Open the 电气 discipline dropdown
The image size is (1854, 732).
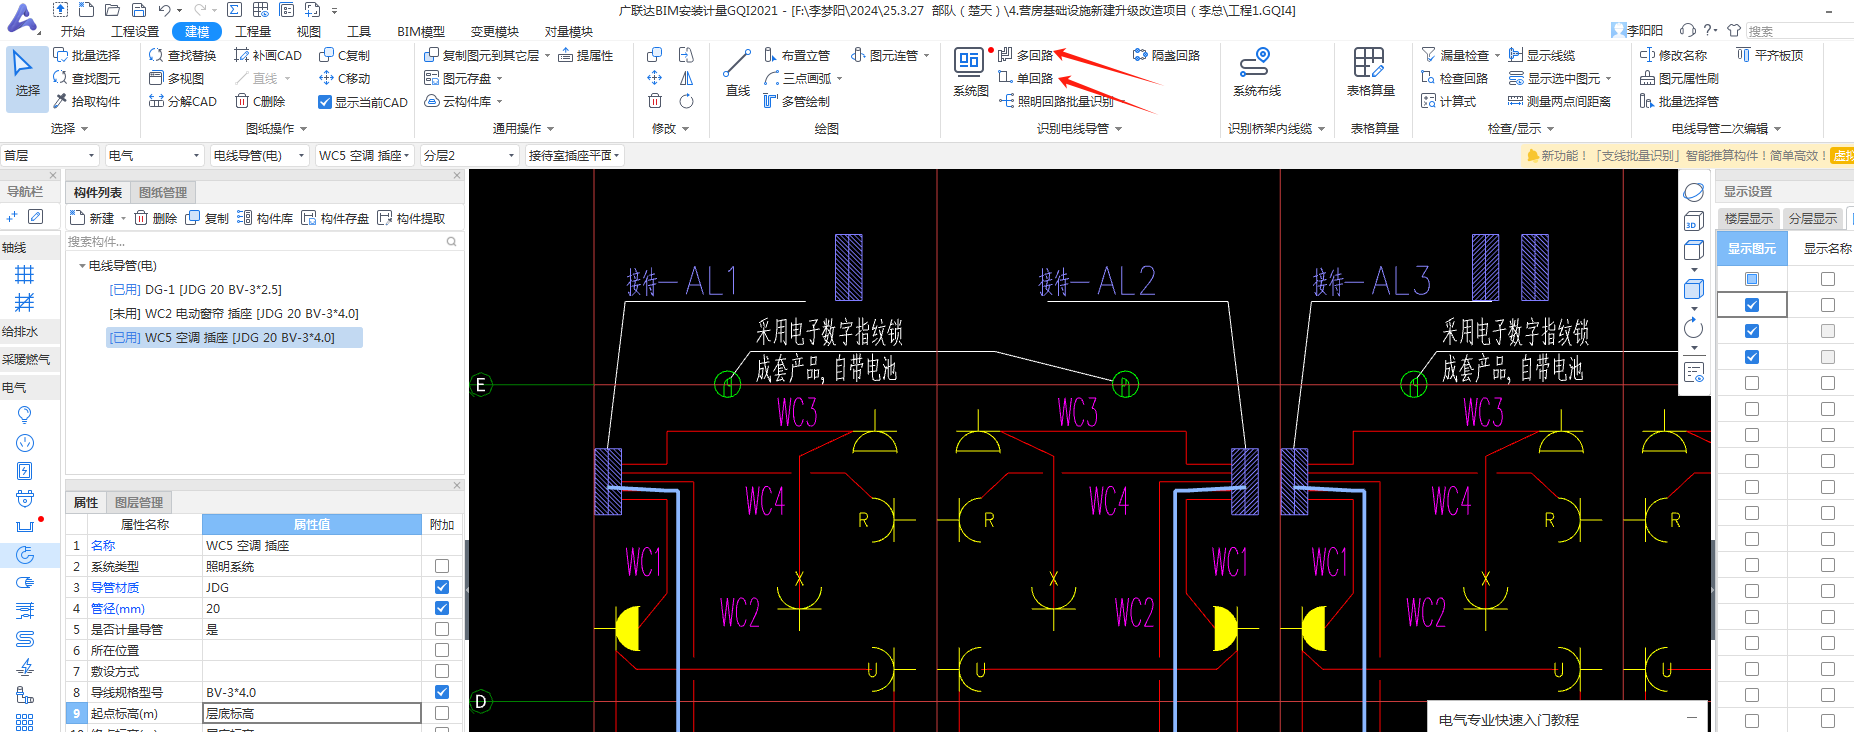pos(154,155)
